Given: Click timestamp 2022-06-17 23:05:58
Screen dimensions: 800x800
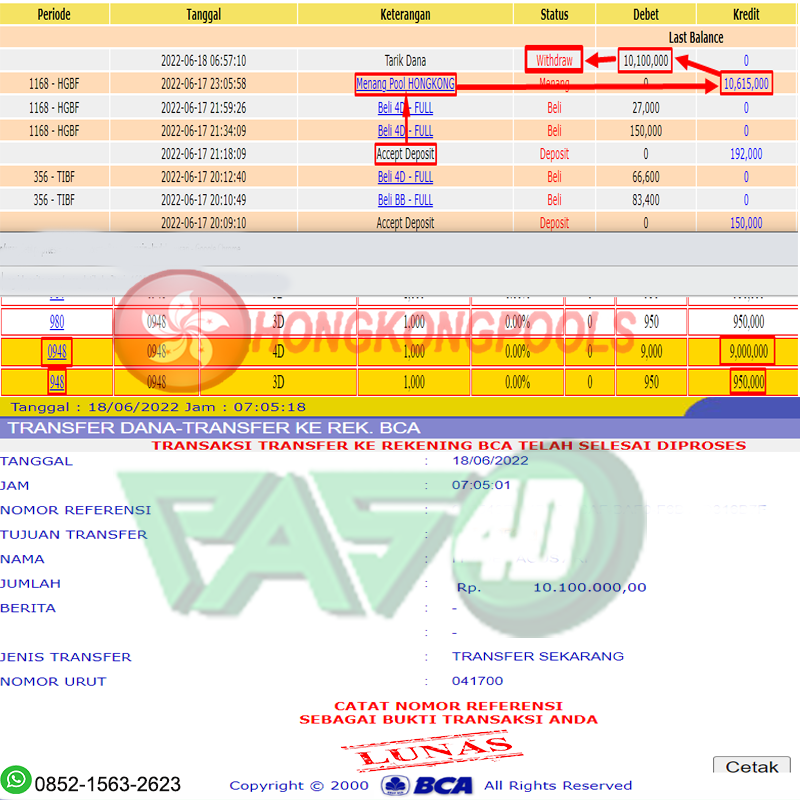Looking at the screenshot, I should [x=204, y=84].
